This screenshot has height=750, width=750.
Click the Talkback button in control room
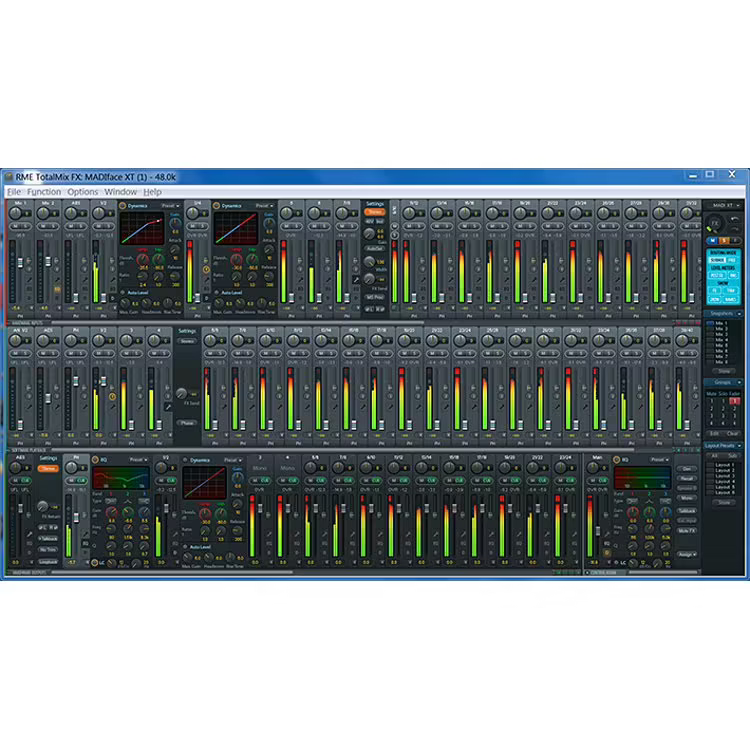(x=686, y=510)
